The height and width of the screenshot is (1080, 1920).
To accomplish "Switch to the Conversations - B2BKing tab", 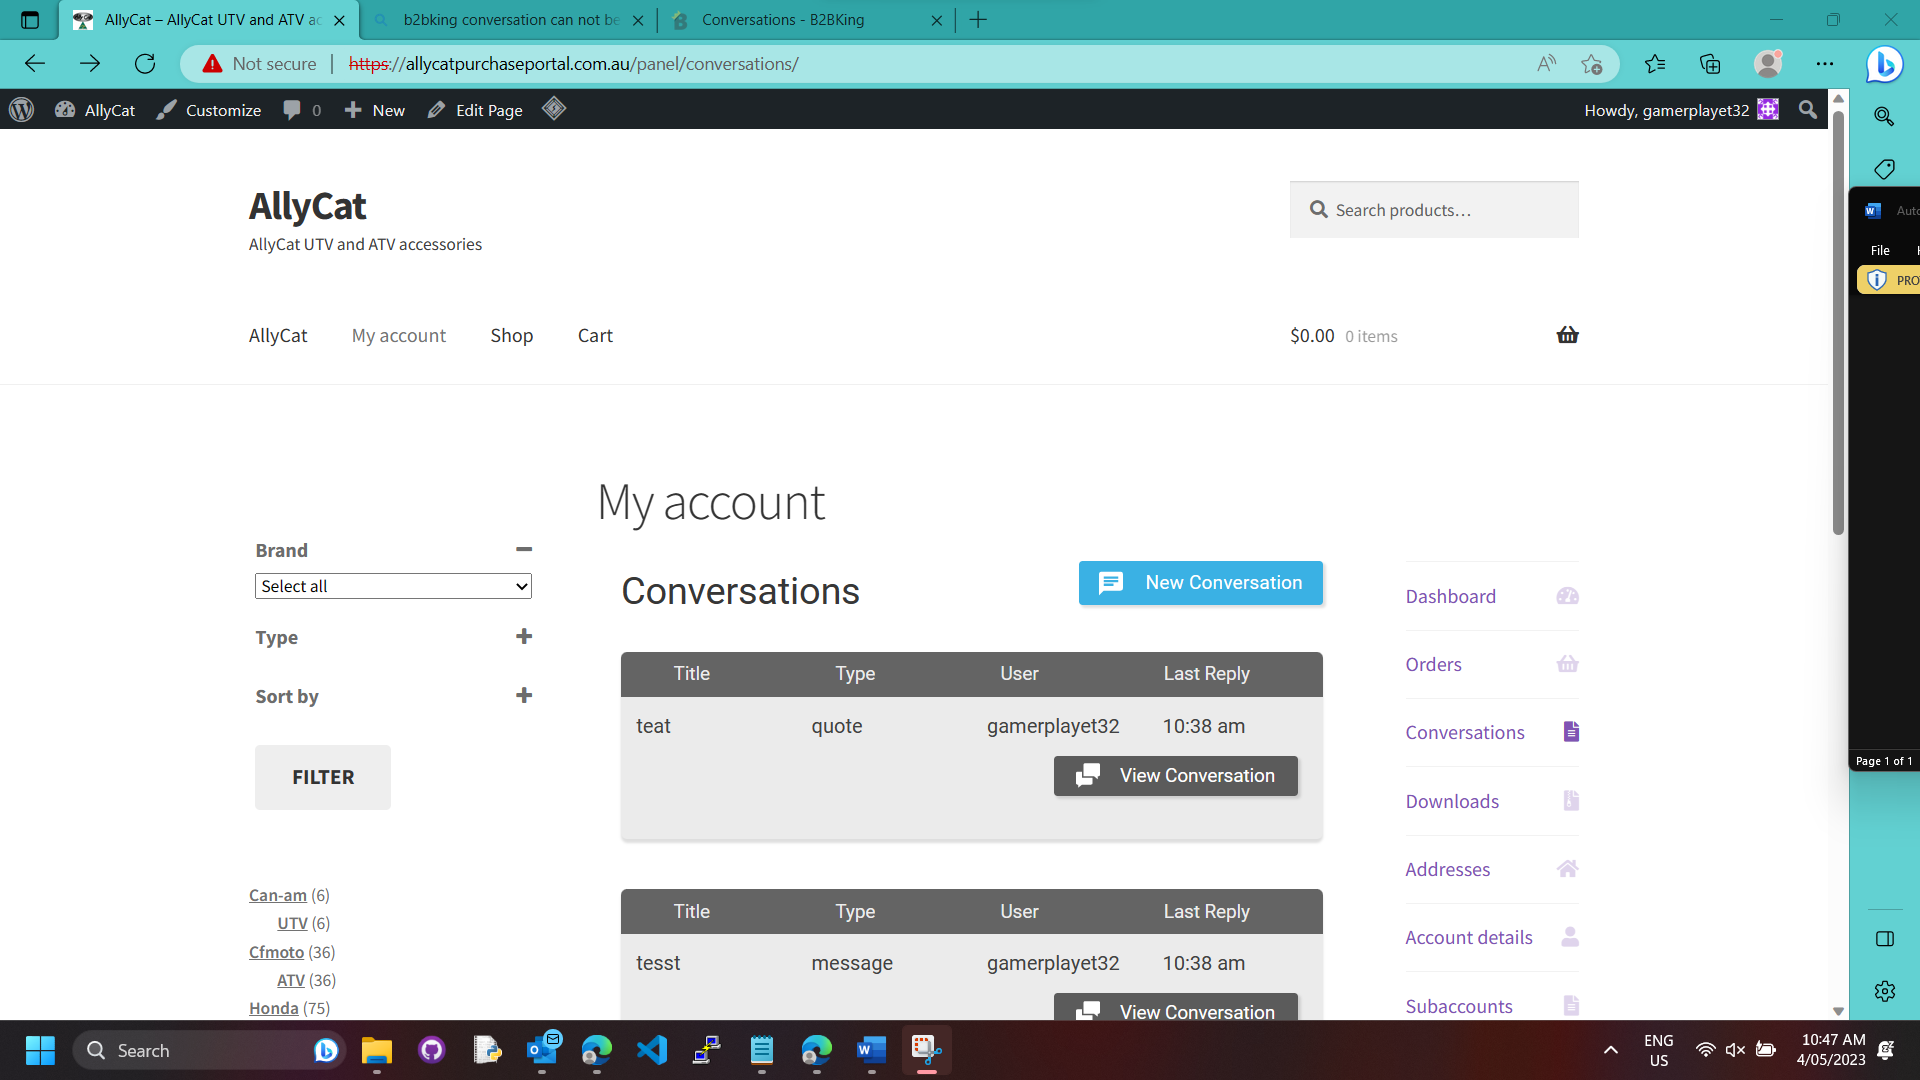I will coord(783,20).
